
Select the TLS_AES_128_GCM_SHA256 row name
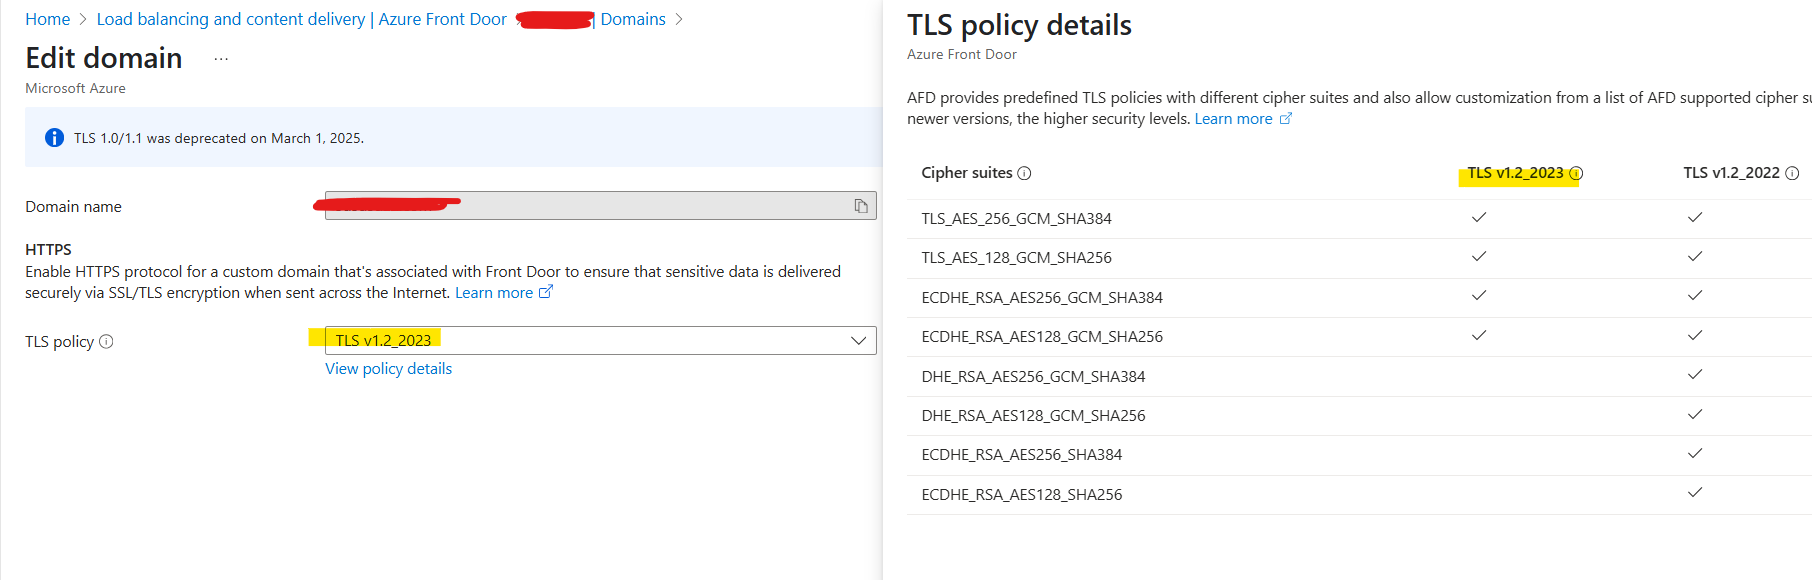(x=1016, y=258)
